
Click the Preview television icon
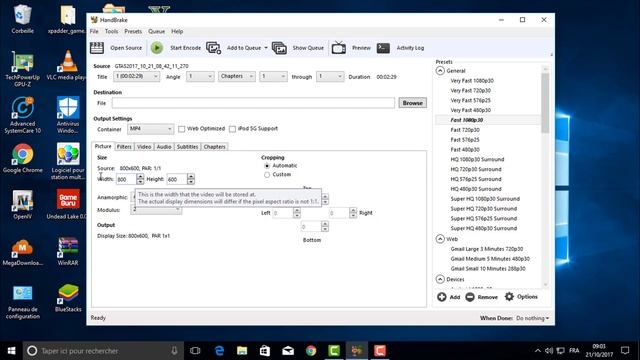point(338,48)
